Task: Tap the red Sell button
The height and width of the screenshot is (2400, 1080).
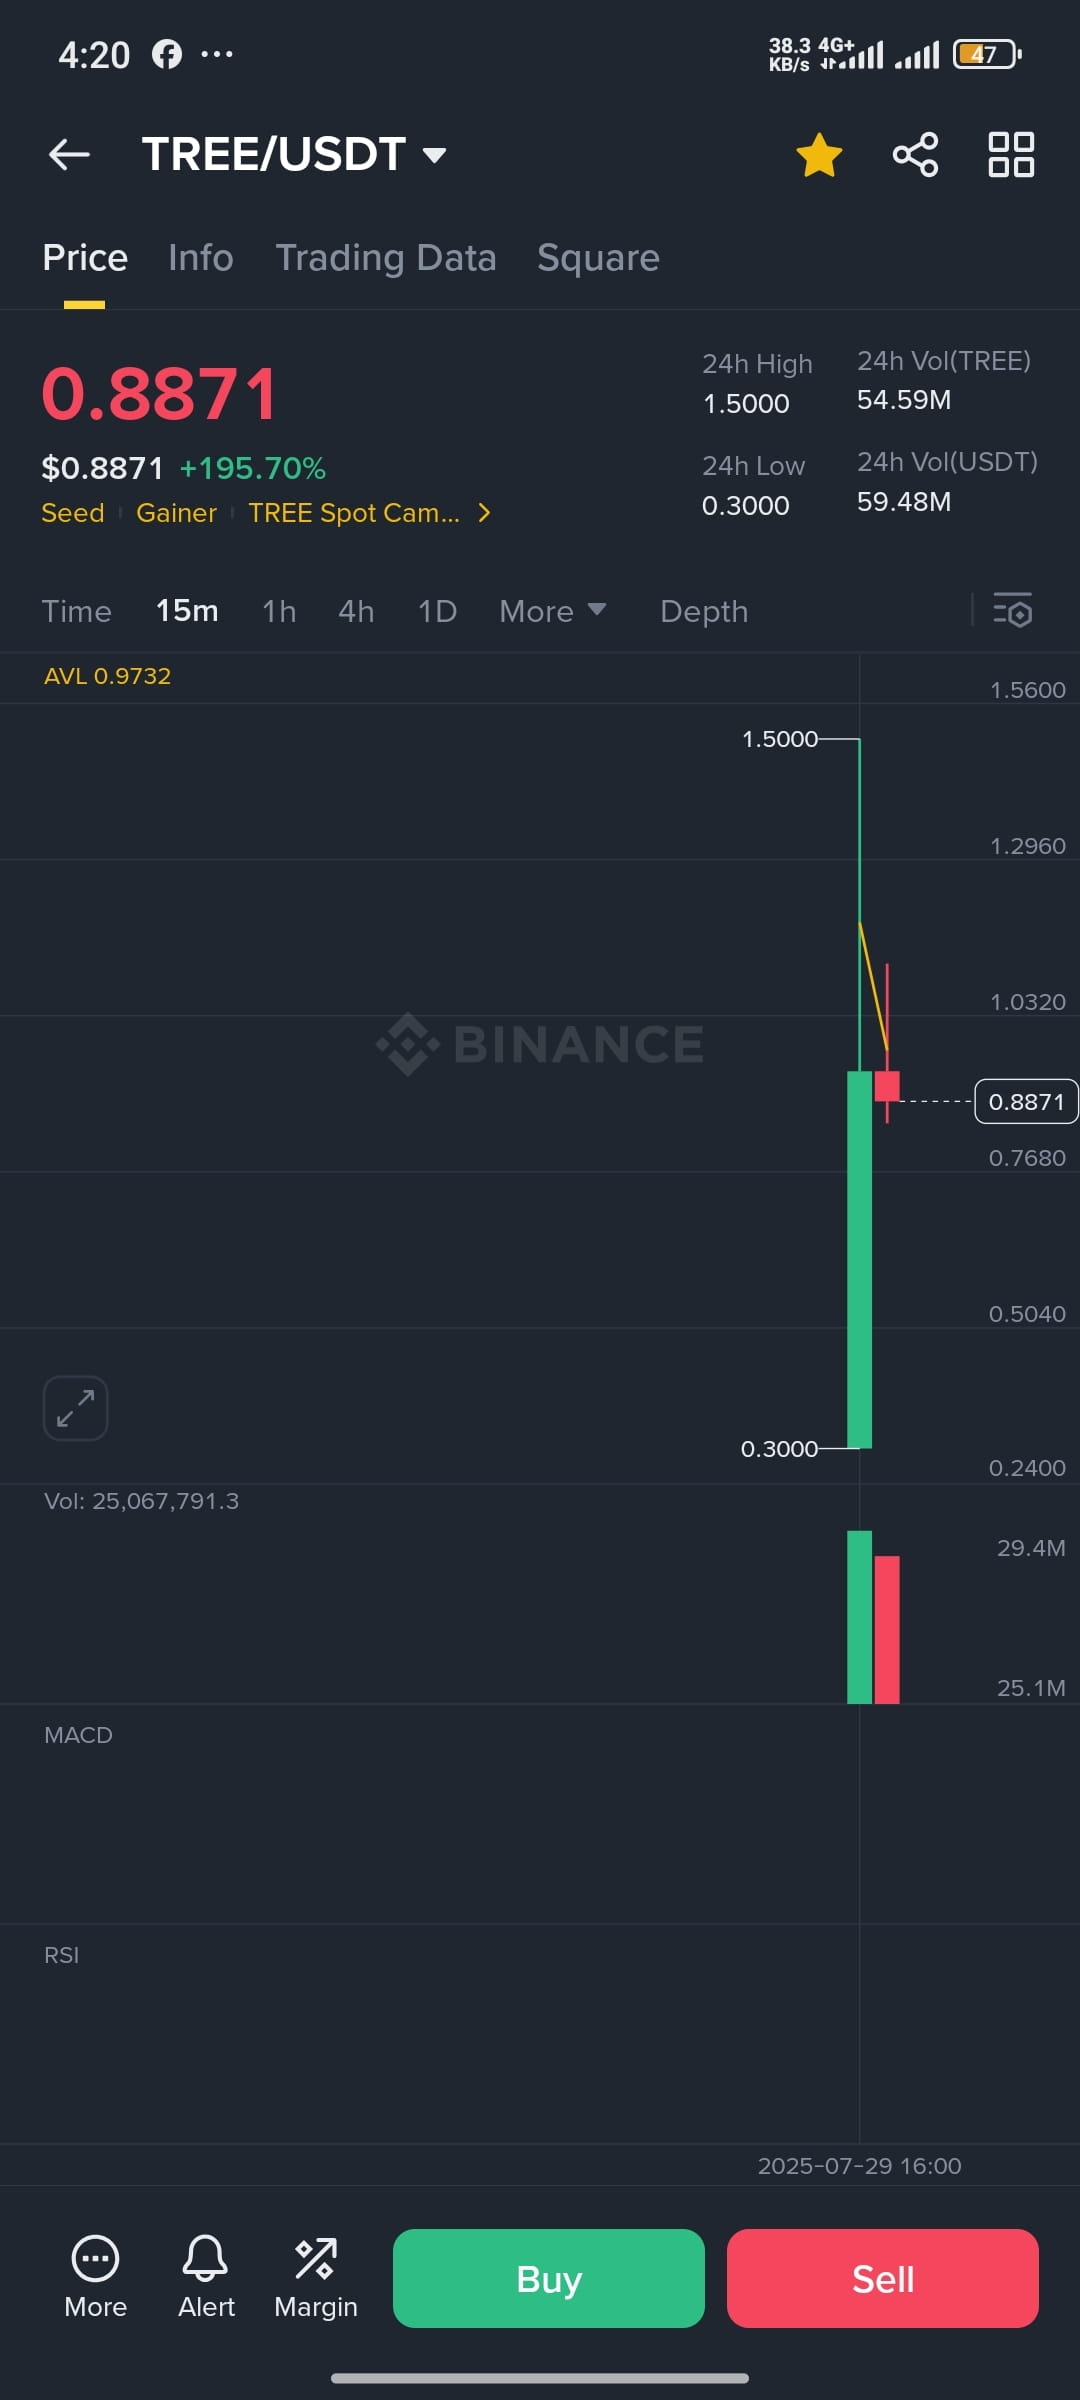Action: (883, 2278)
